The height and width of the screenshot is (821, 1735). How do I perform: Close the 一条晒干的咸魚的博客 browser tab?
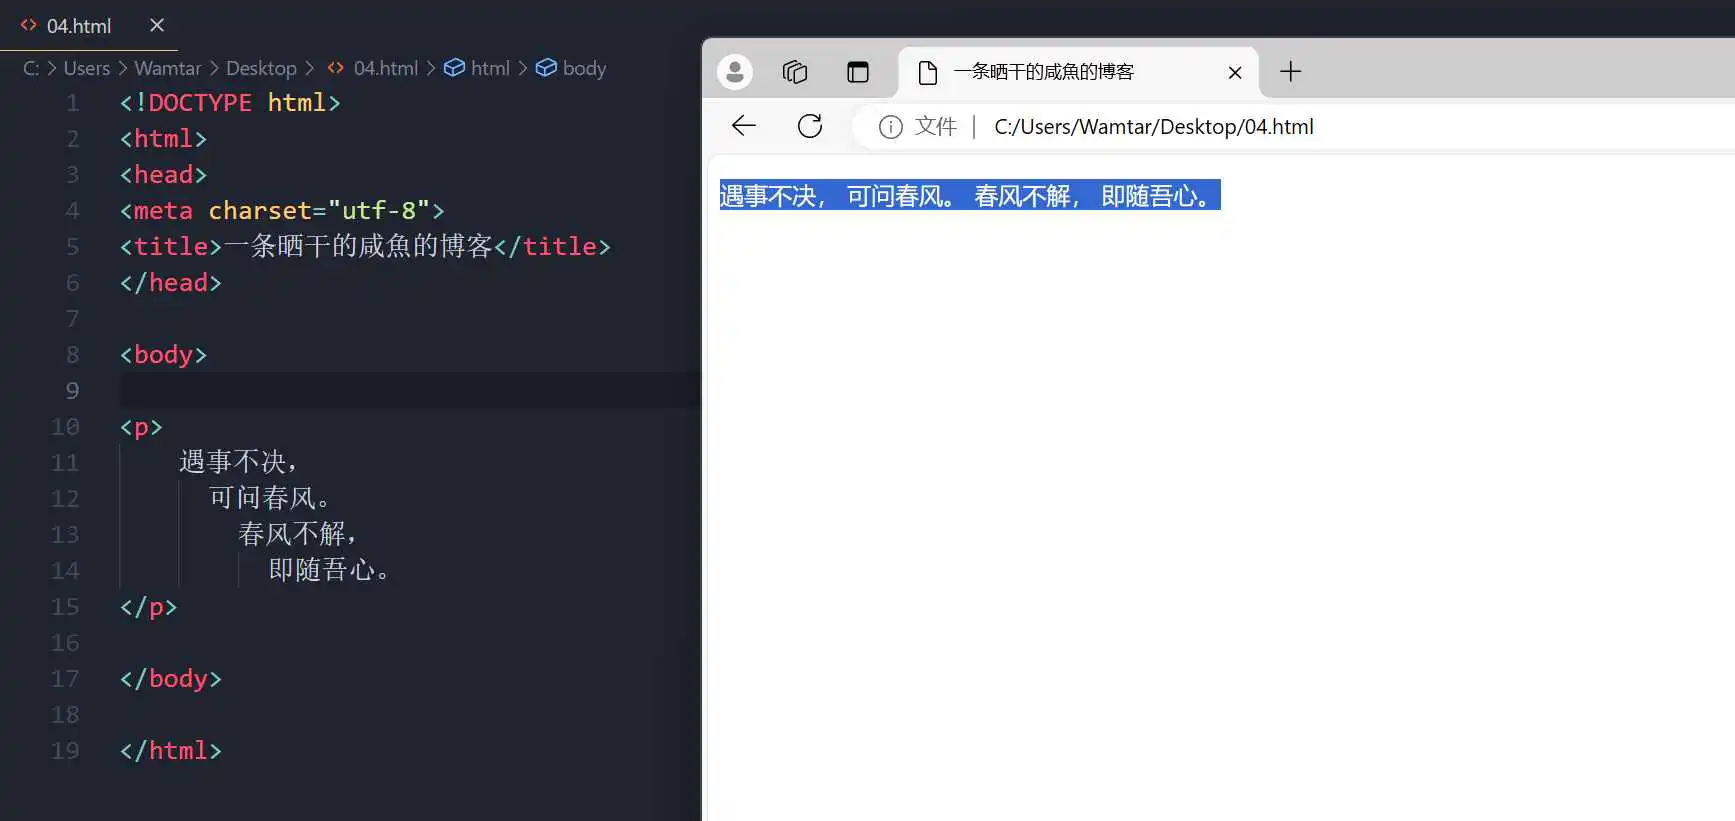1235,72
